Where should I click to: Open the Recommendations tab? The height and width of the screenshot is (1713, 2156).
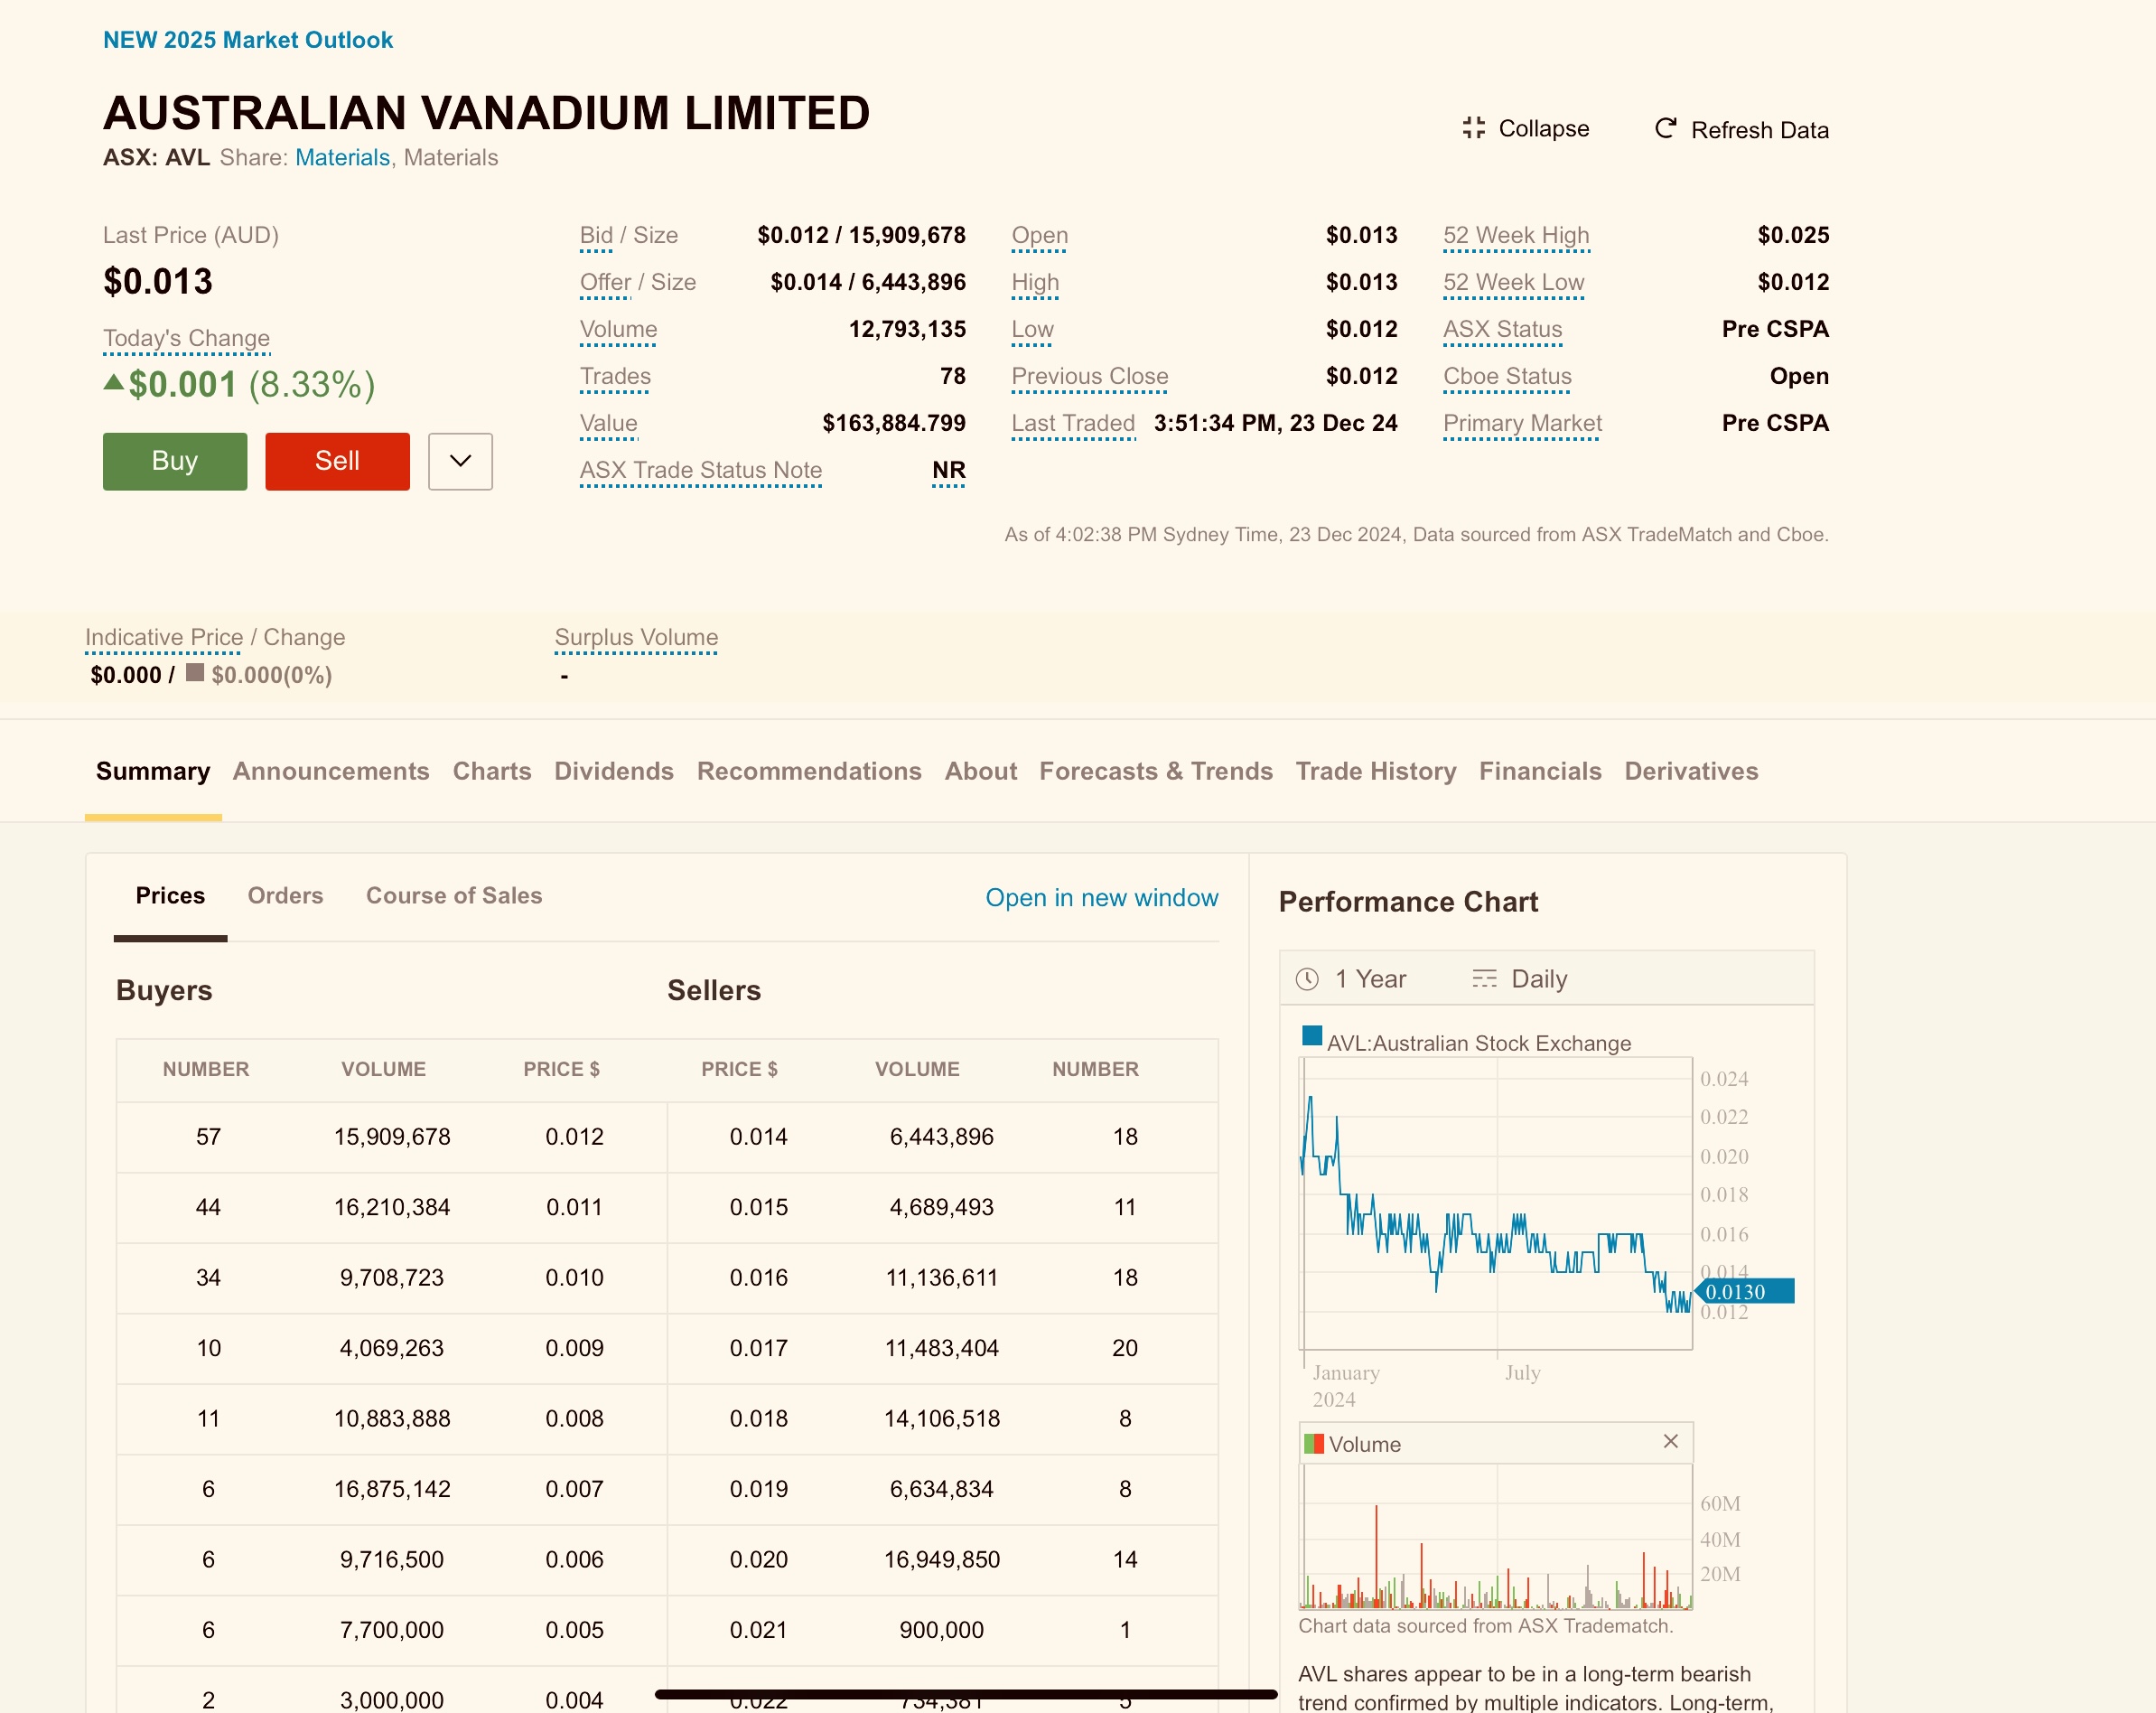809,771
